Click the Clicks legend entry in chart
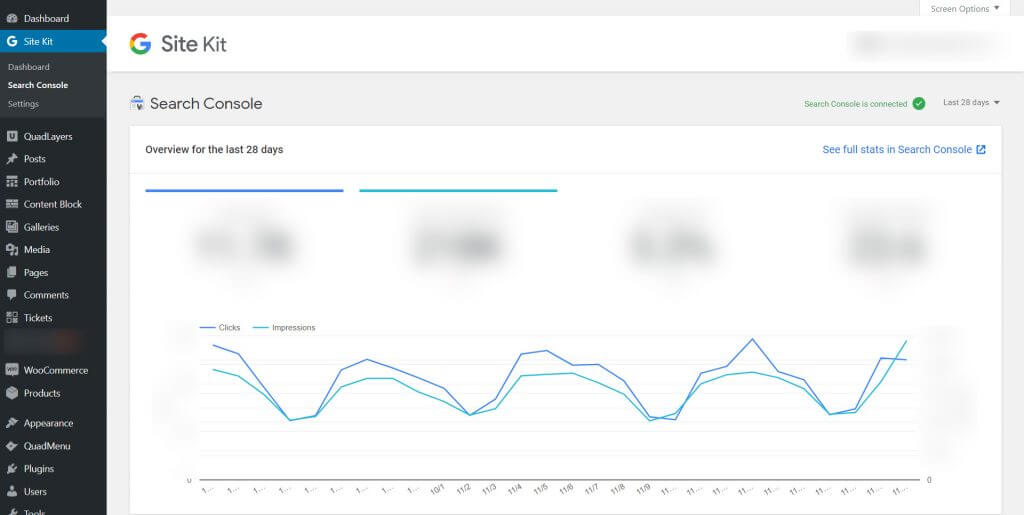The image size is (1024, 515). [x=220, y=328]
